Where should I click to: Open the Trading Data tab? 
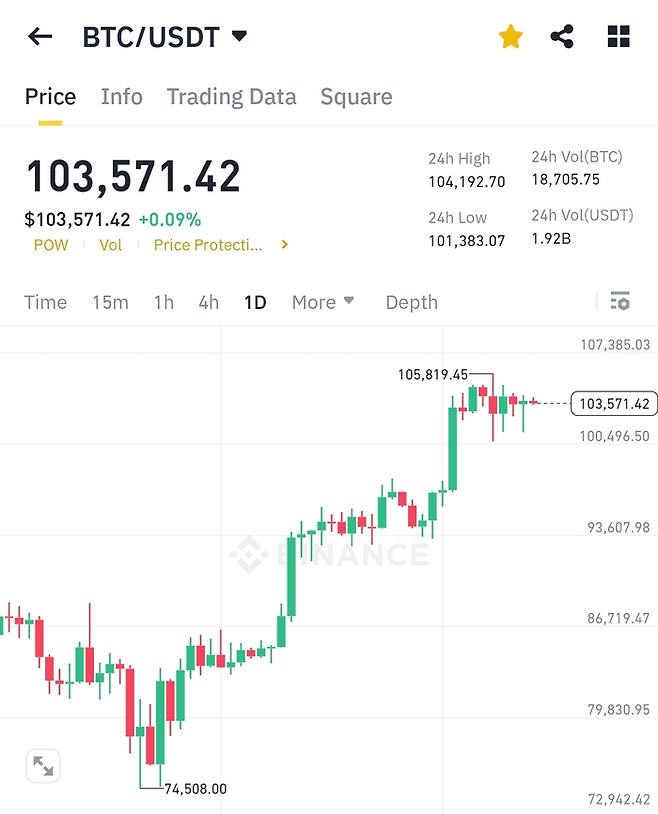point(231,97)
